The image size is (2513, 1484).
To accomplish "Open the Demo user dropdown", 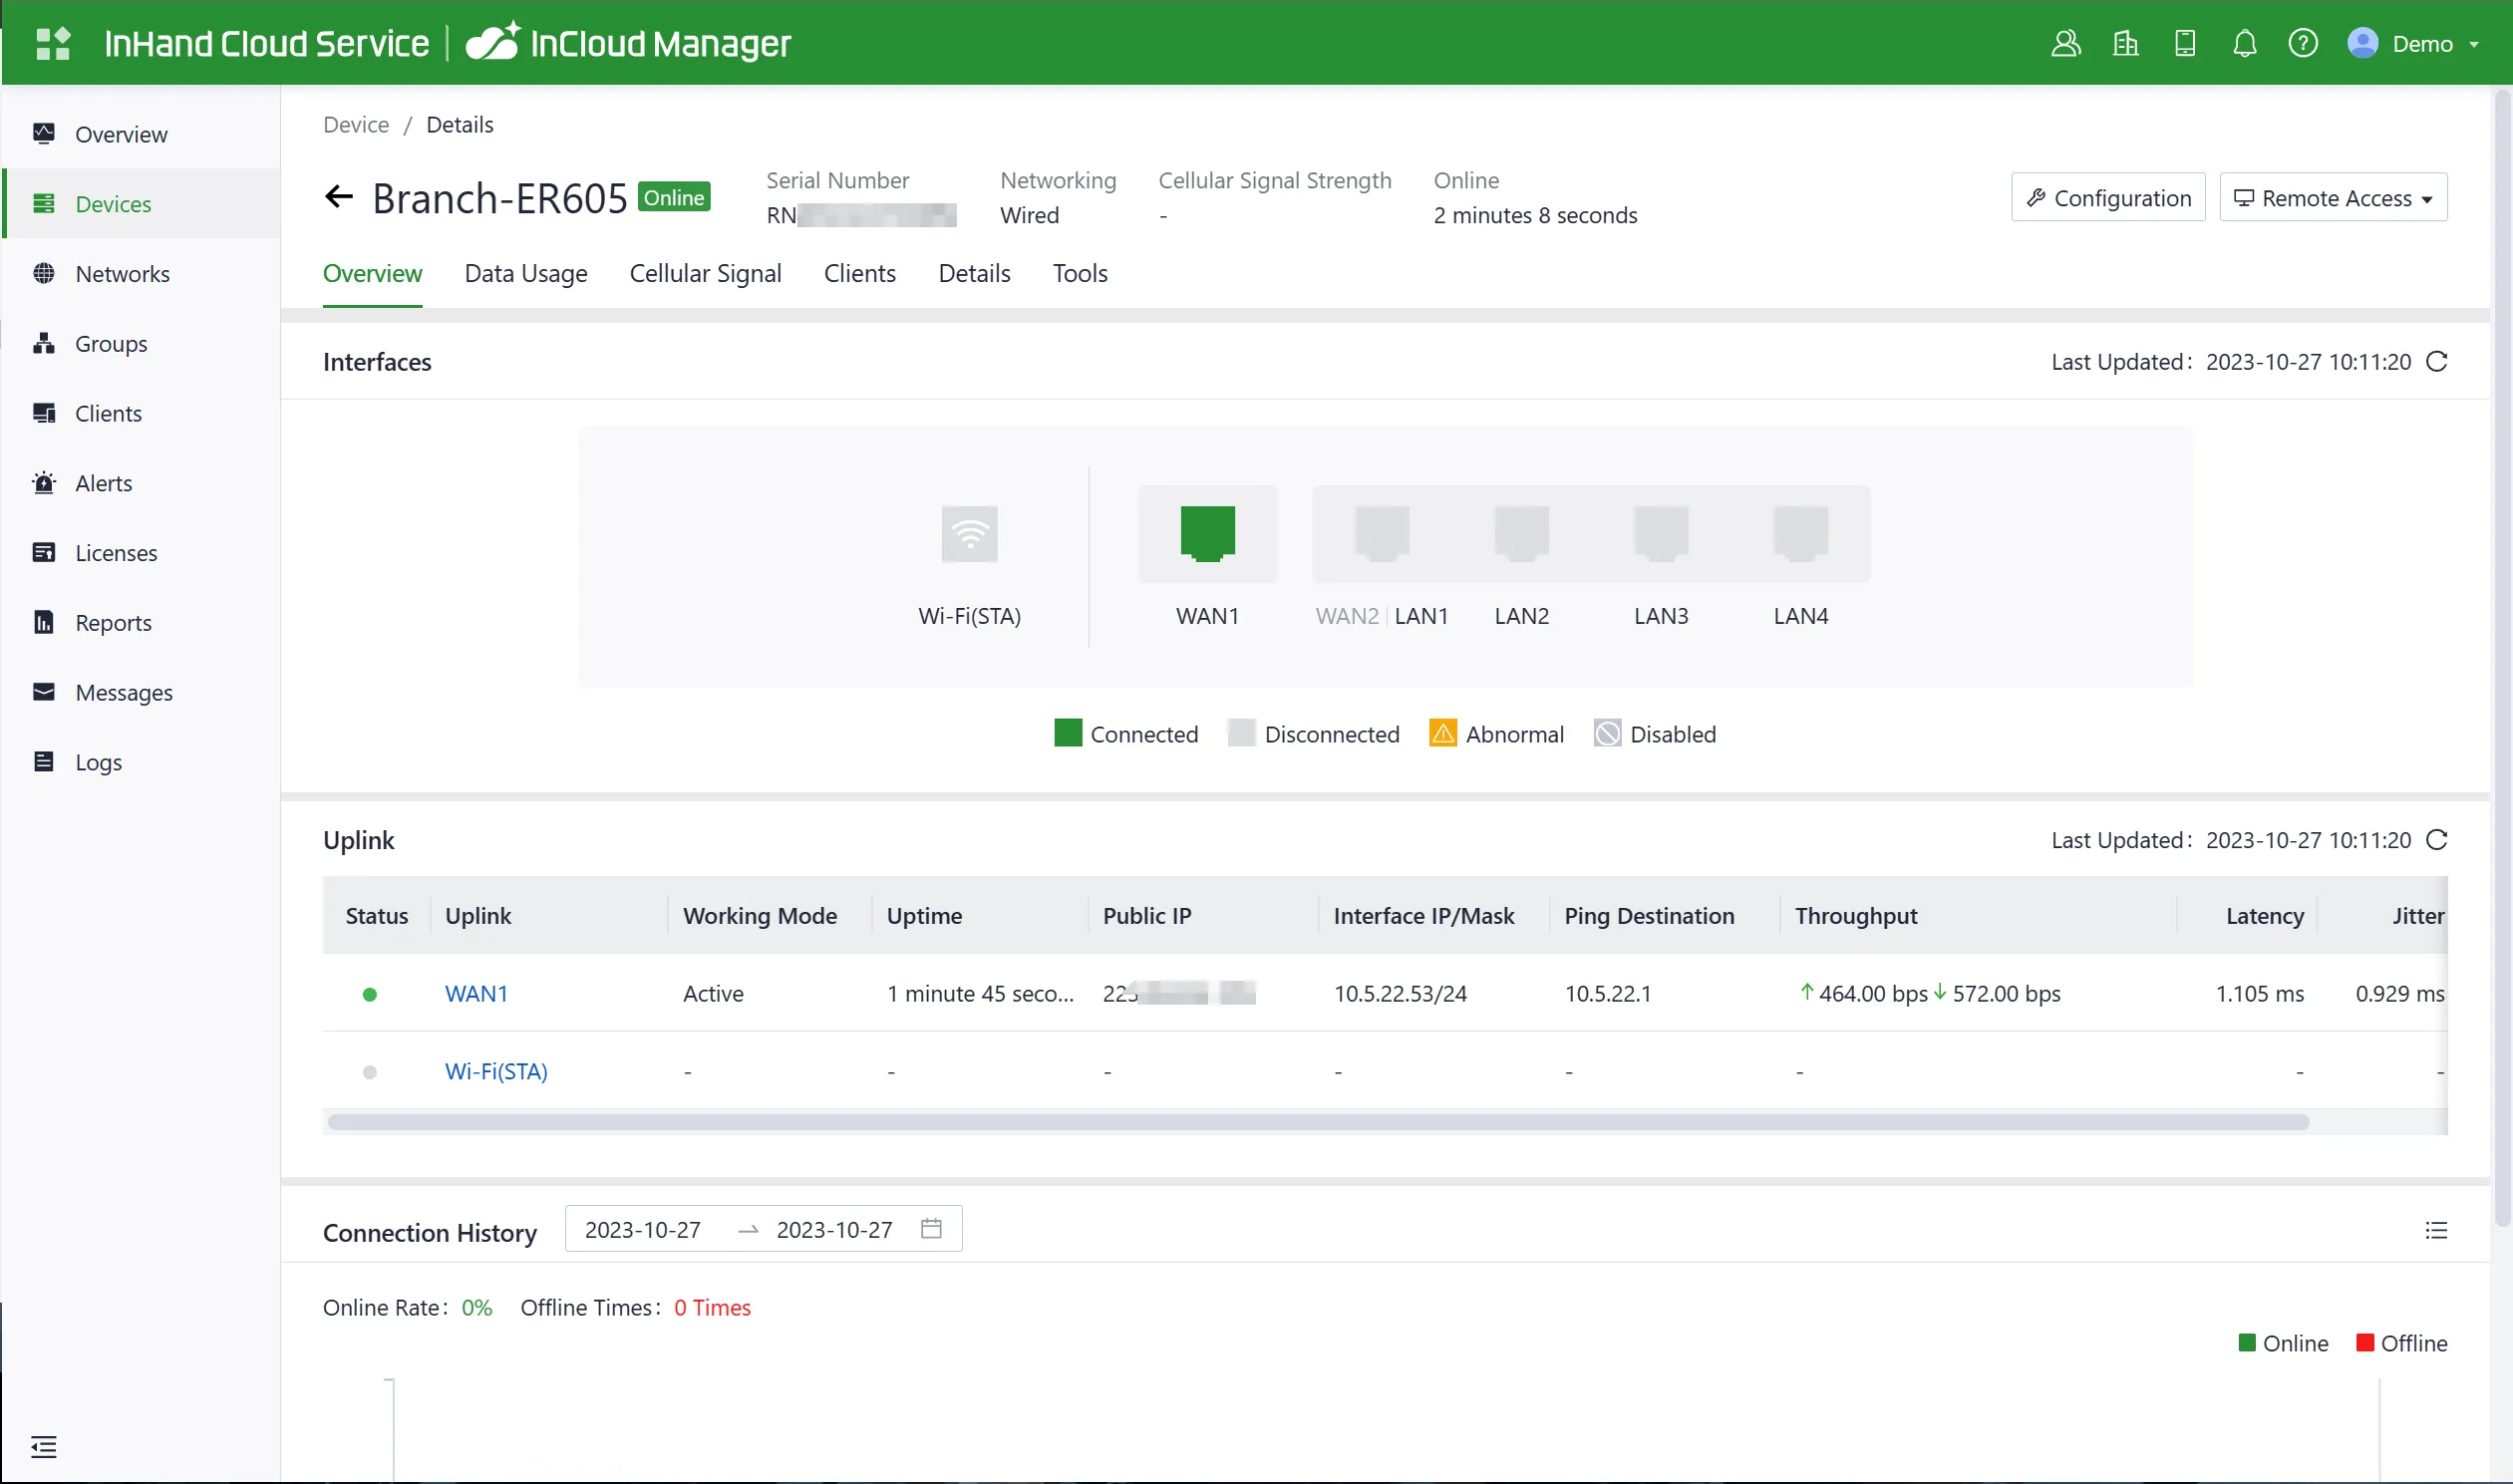I will click(2413, 43).
